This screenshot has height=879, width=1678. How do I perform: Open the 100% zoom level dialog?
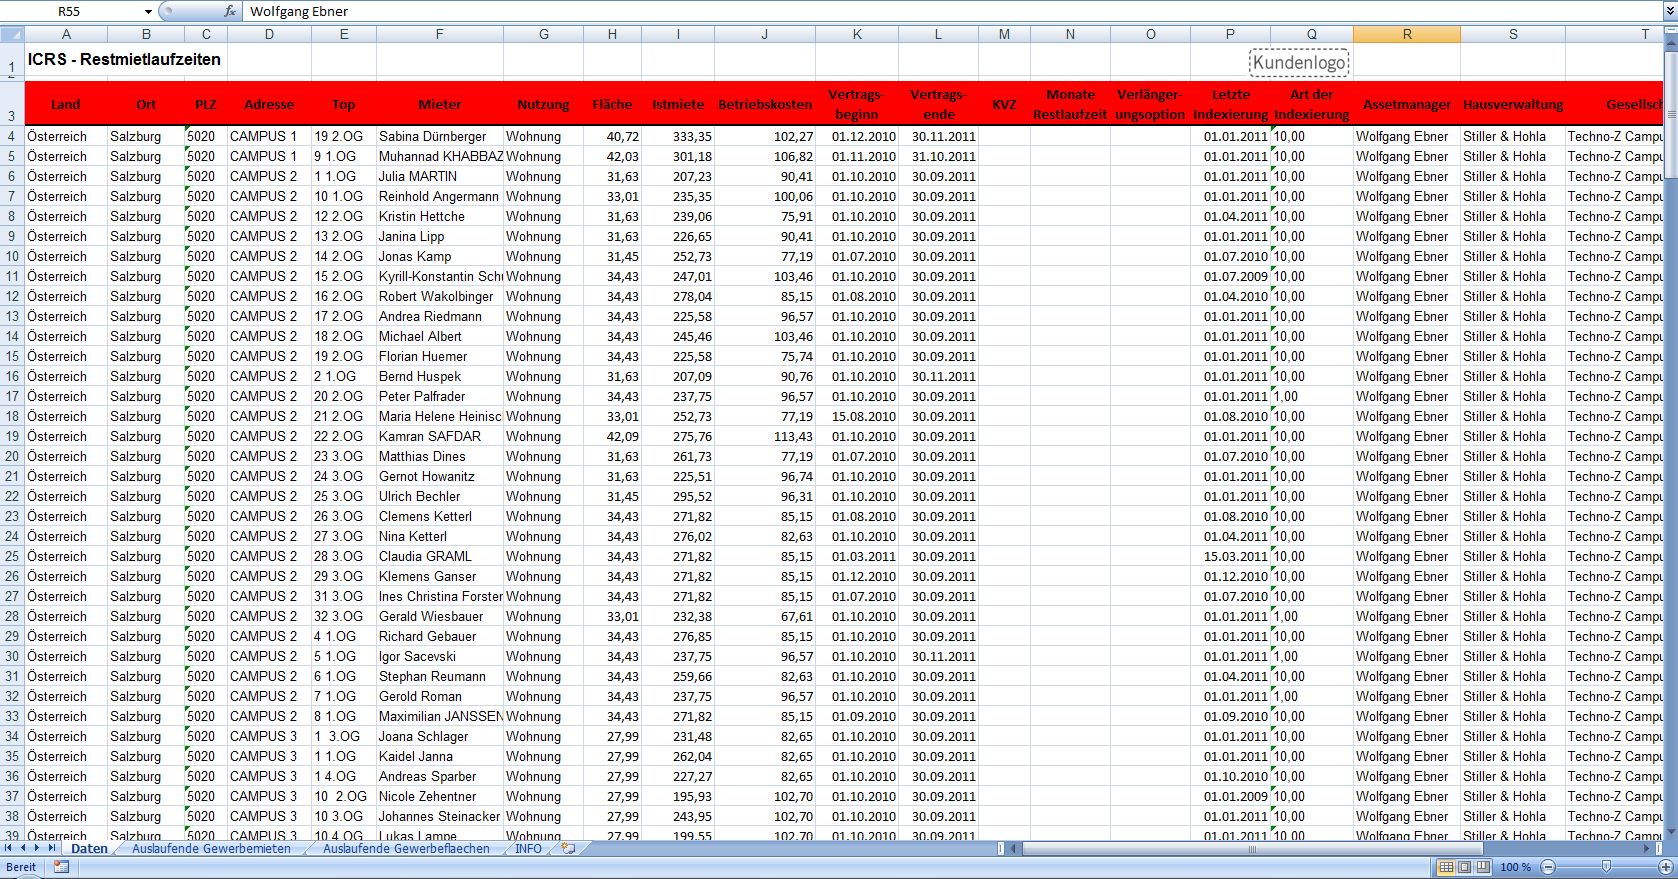tap(1515, 867)
